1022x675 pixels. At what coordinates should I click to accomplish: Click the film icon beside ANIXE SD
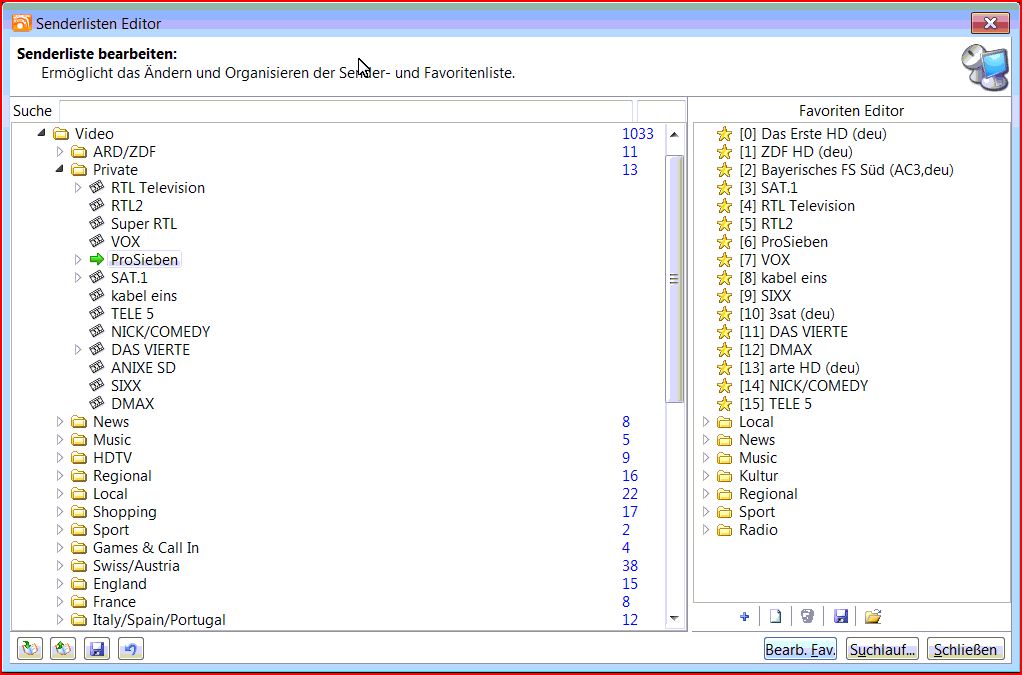click(97, 367)
